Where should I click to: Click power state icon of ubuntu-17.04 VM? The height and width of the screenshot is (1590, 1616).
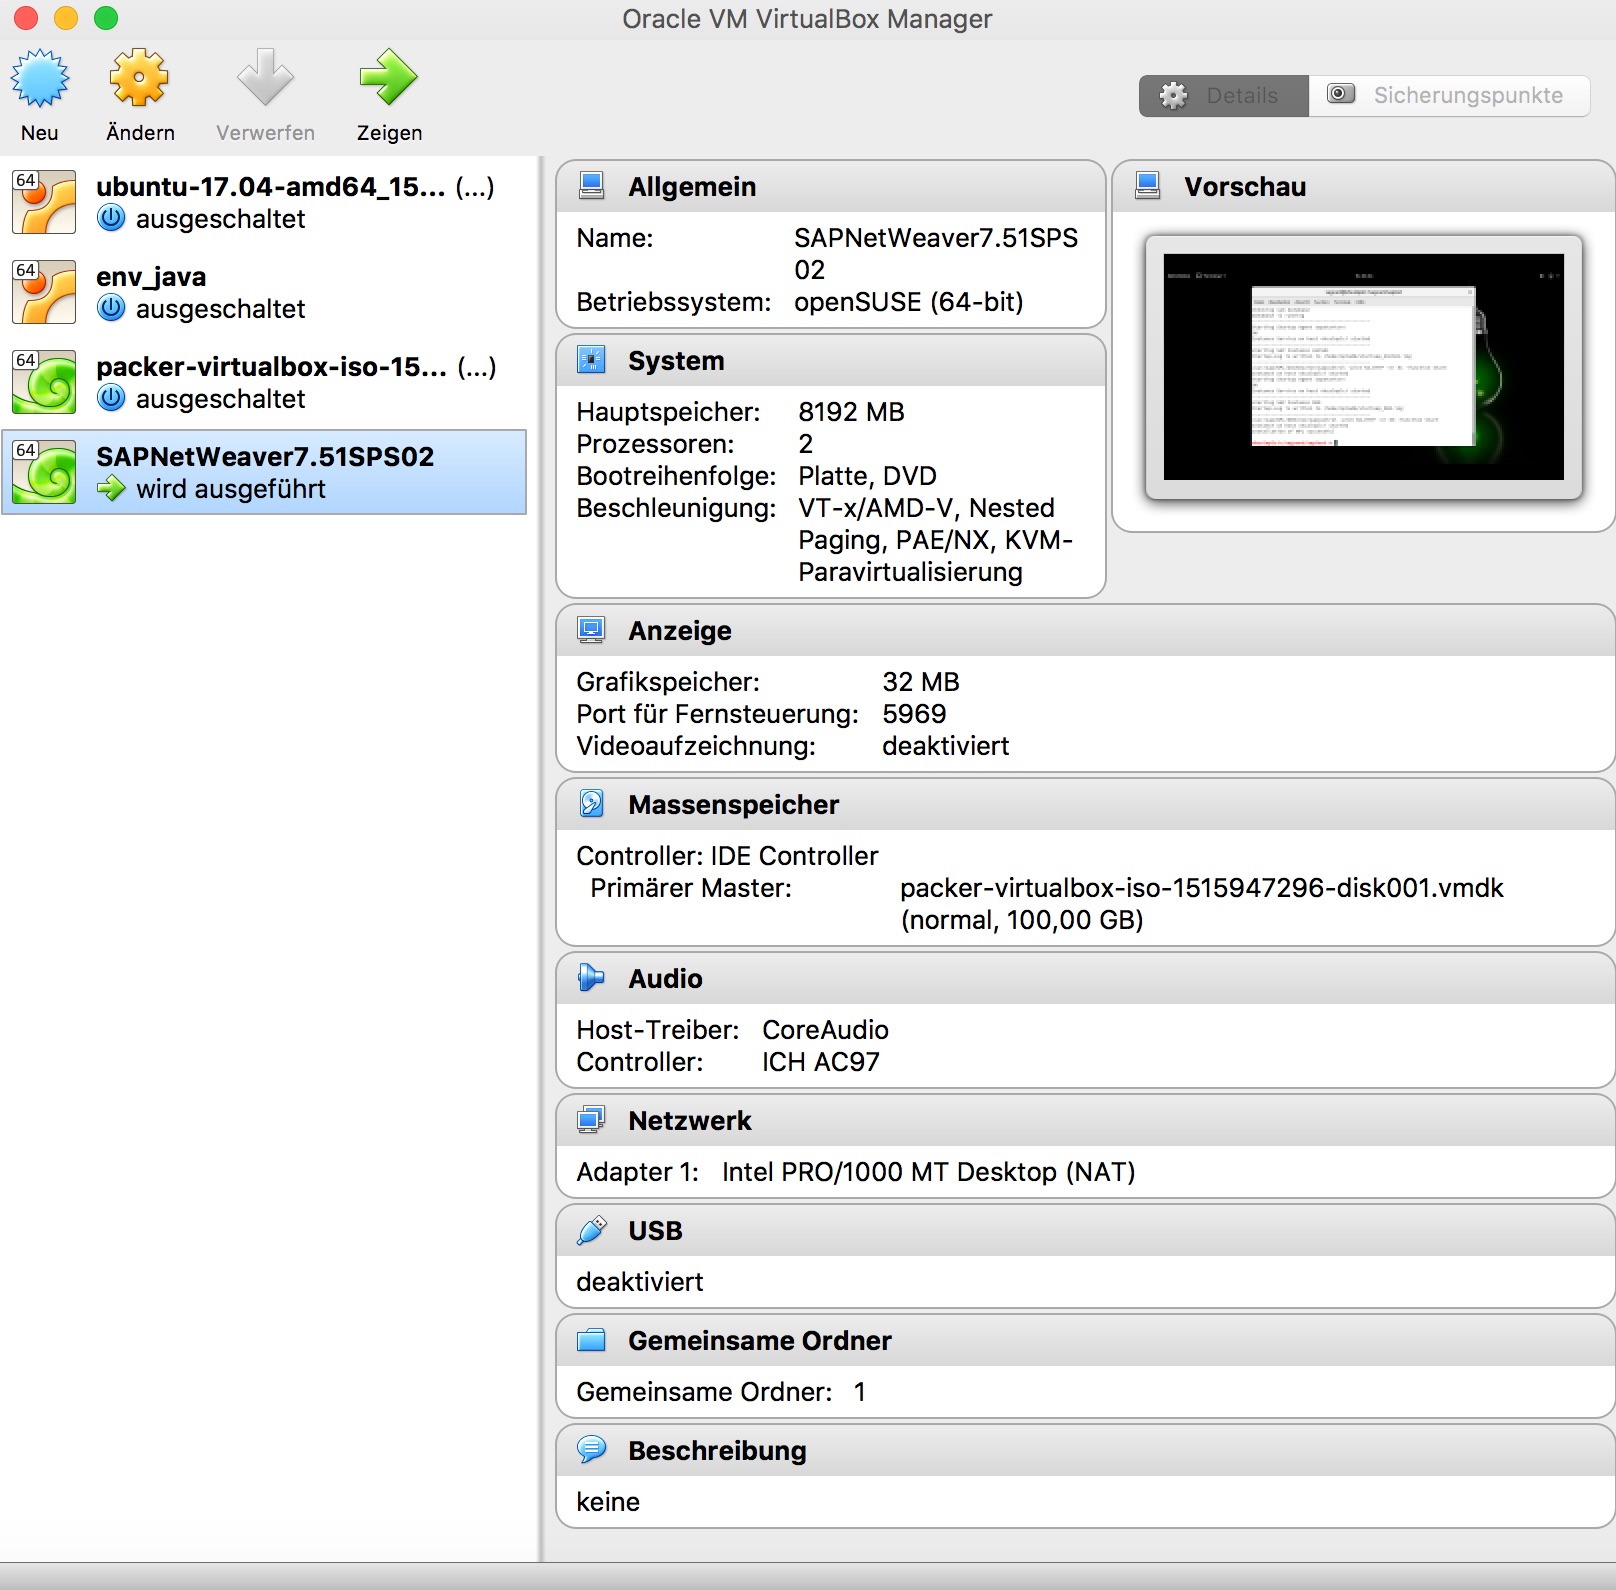[111, 218]
